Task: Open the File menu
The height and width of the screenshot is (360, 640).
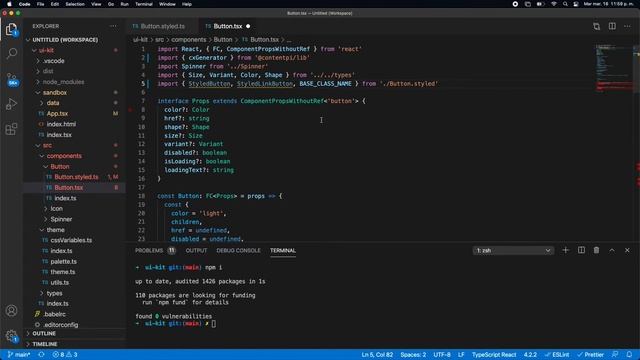Action: click(40, 4)
